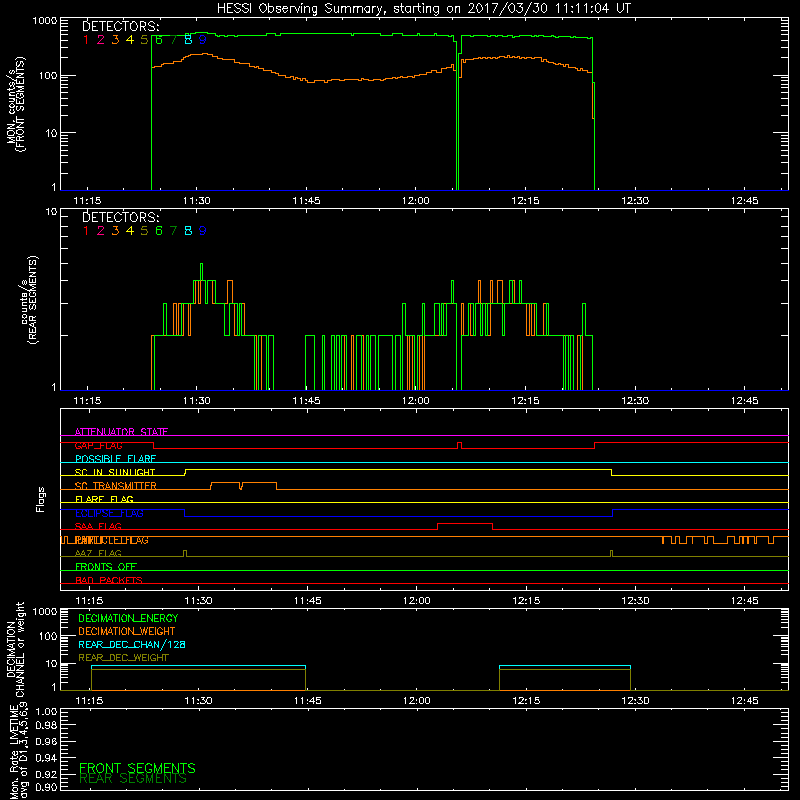Screen dimensions: 800x800
Task: Select red detector 1 in front segments legend
Action: [86, 40]
